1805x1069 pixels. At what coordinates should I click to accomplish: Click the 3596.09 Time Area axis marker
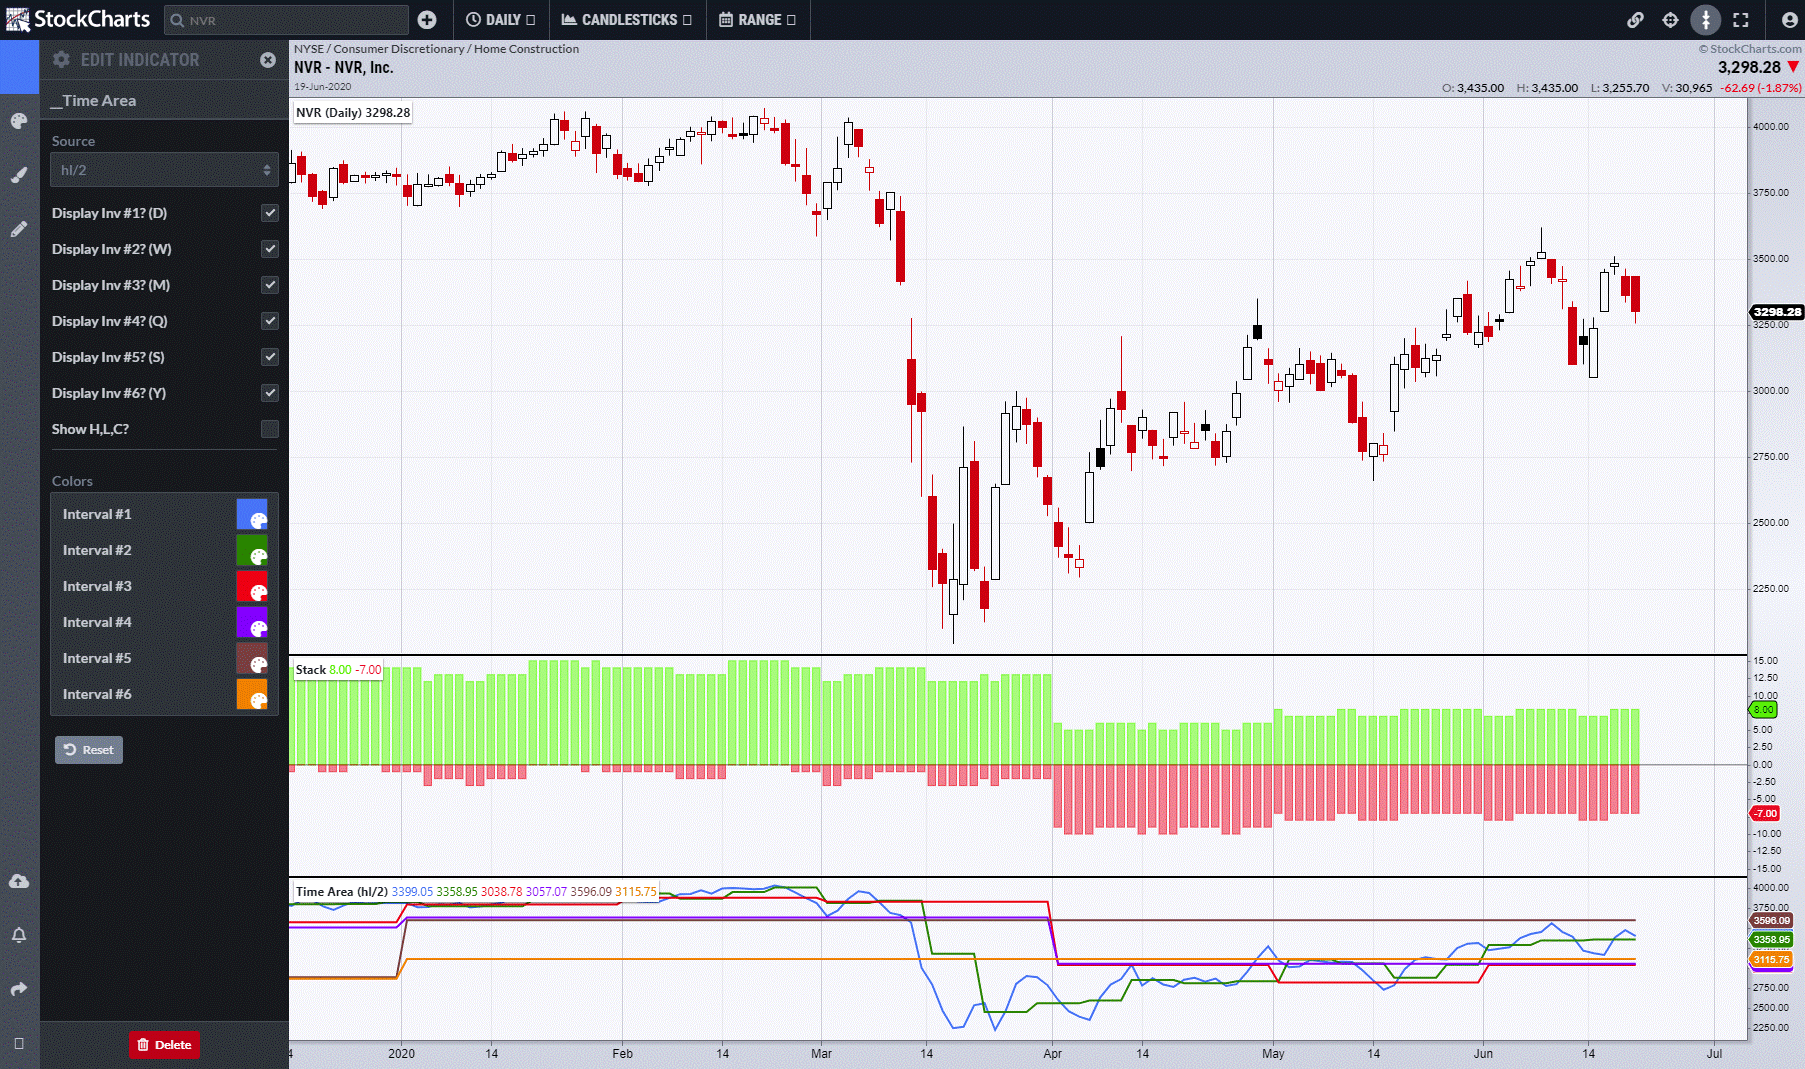coord(1772,920)
